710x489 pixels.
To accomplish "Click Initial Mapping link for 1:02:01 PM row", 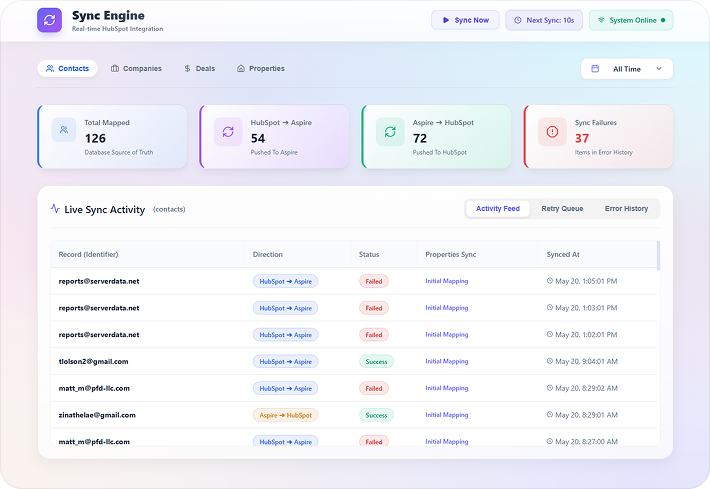I will [446, 335].
